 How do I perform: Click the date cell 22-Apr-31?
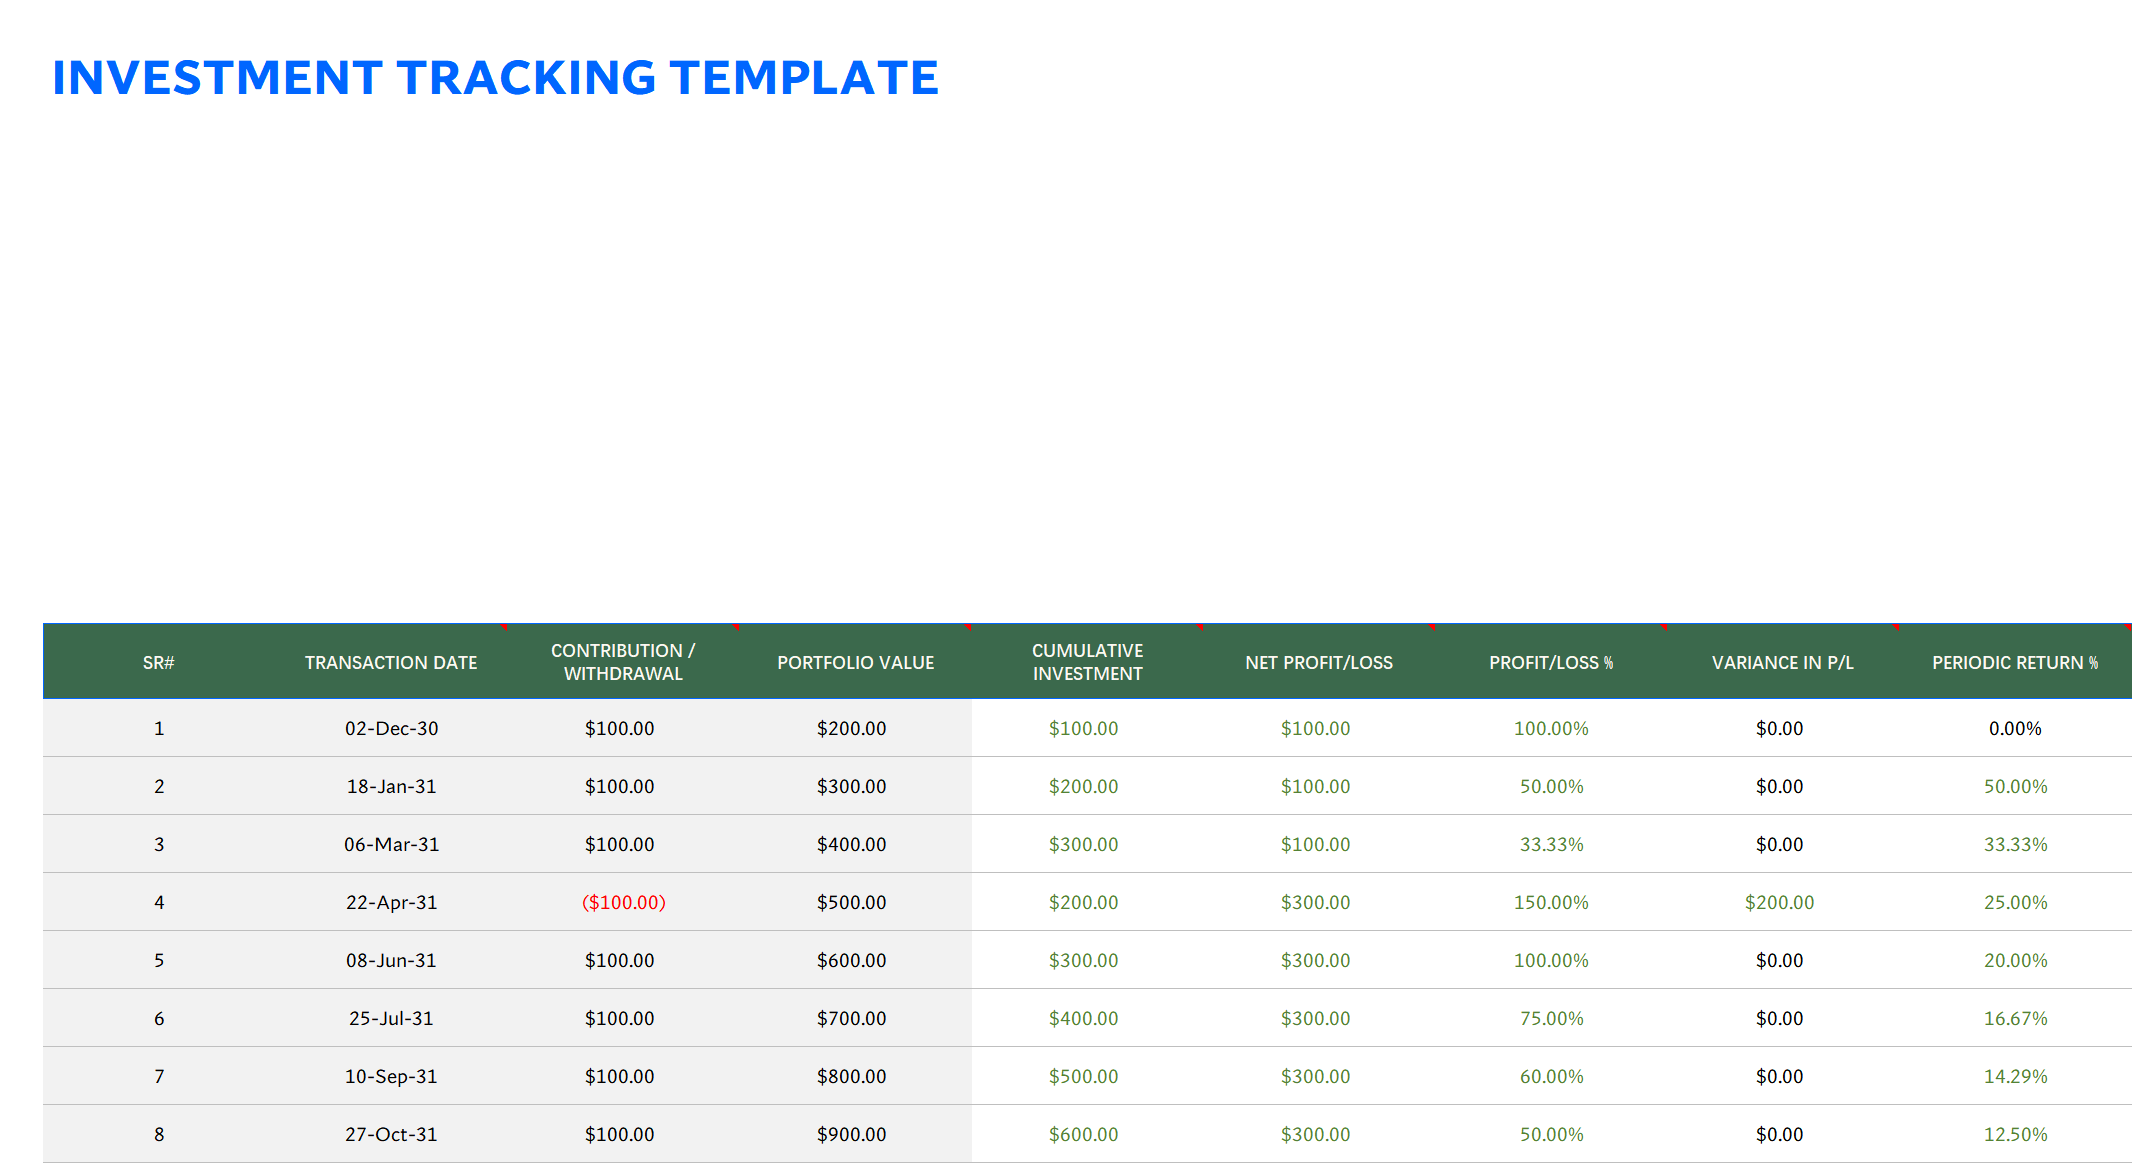click(x=391, y=902)
